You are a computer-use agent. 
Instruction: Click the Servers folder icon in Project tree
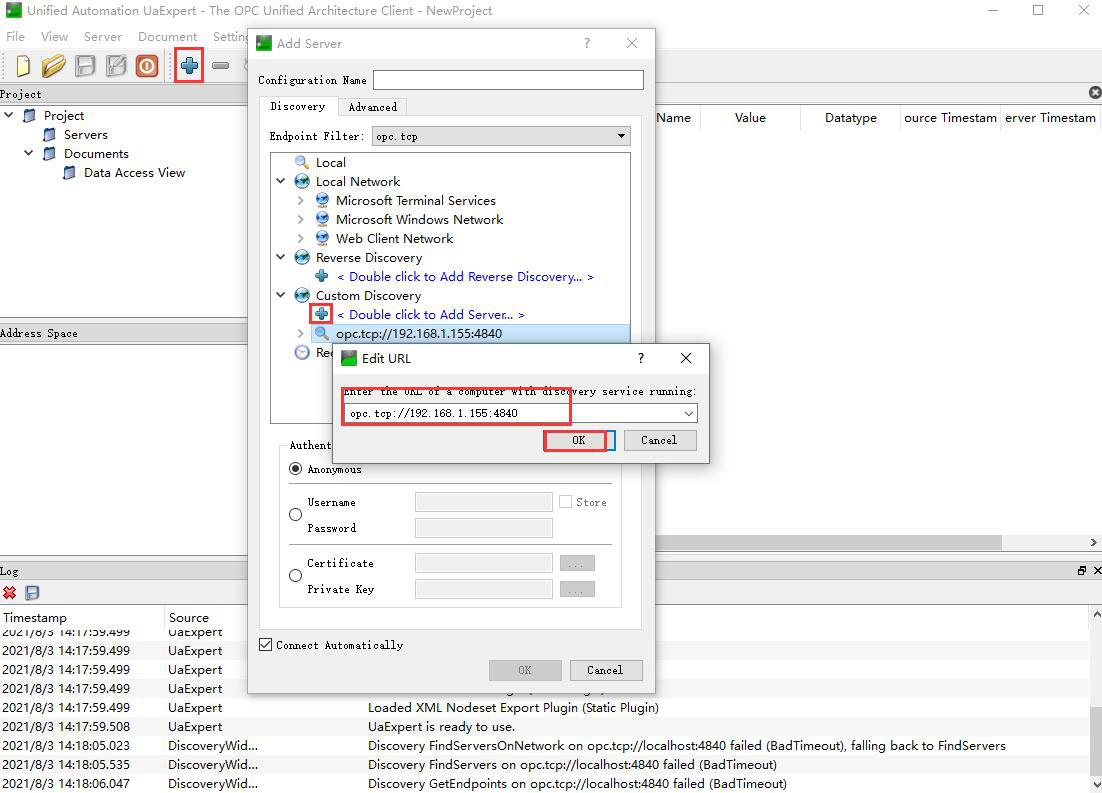tap(49, 134)
